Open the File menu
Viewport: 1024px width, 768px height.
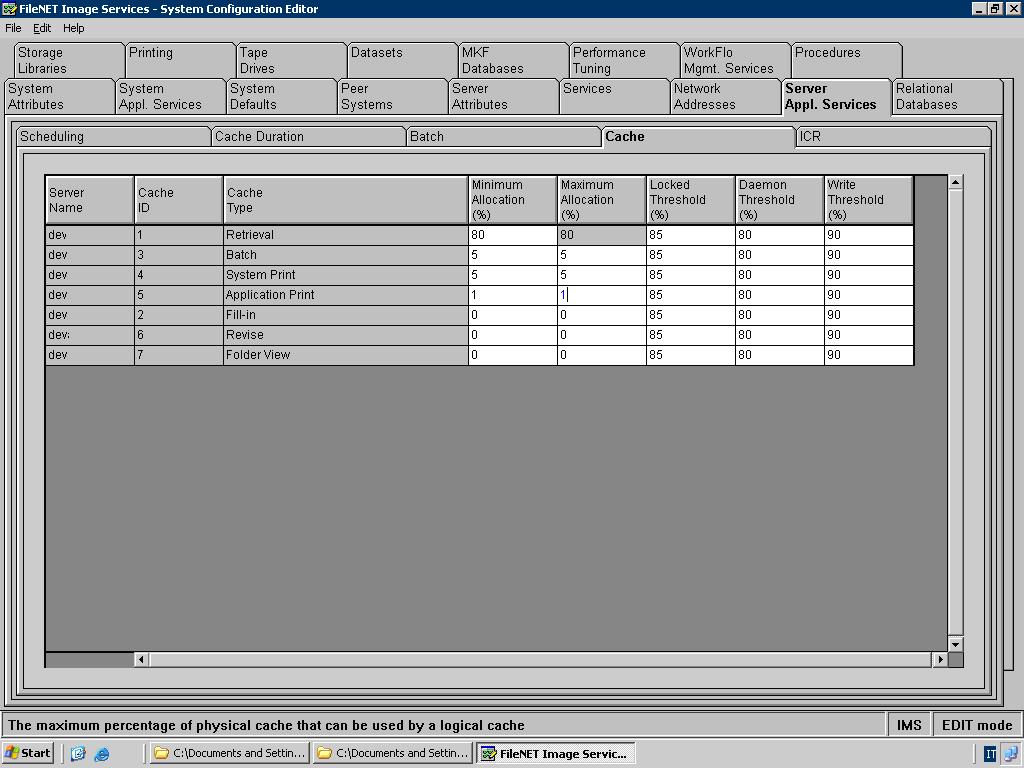tap(13, 28)
